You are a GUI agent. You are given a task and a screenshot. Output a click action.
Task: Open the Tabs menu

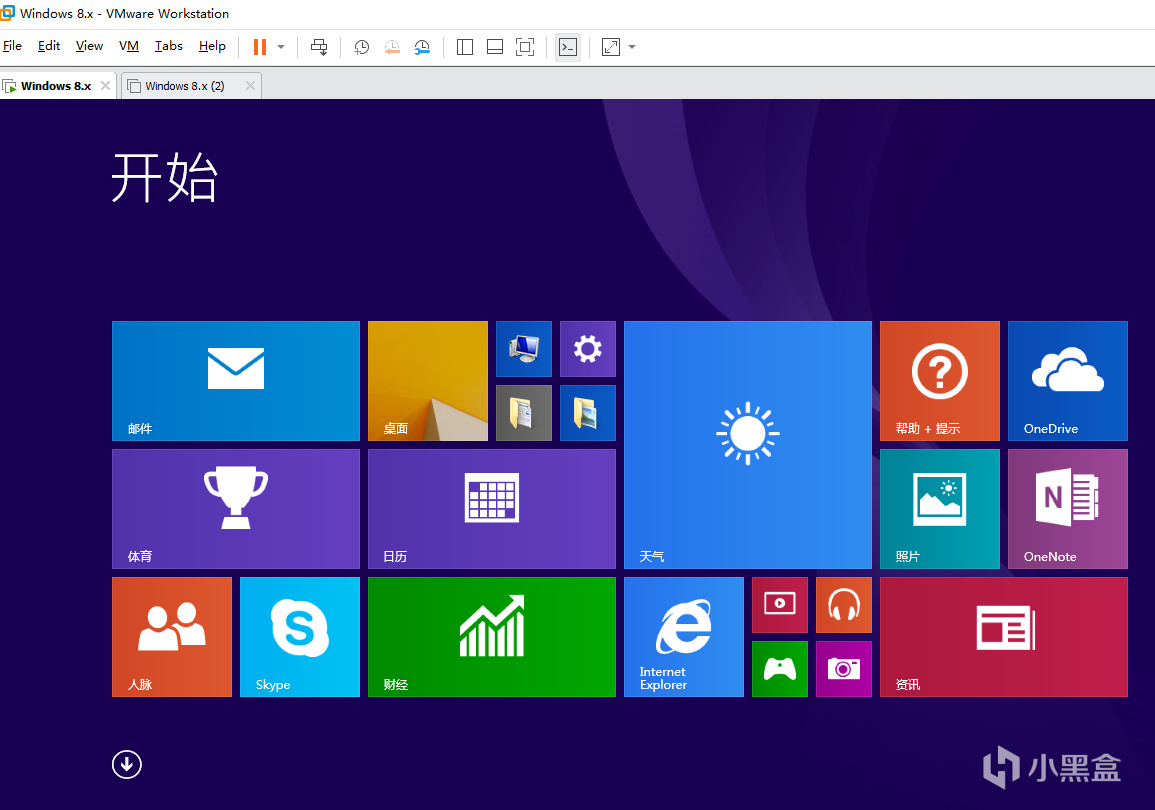pyautogui.click(x=169, y=46)
